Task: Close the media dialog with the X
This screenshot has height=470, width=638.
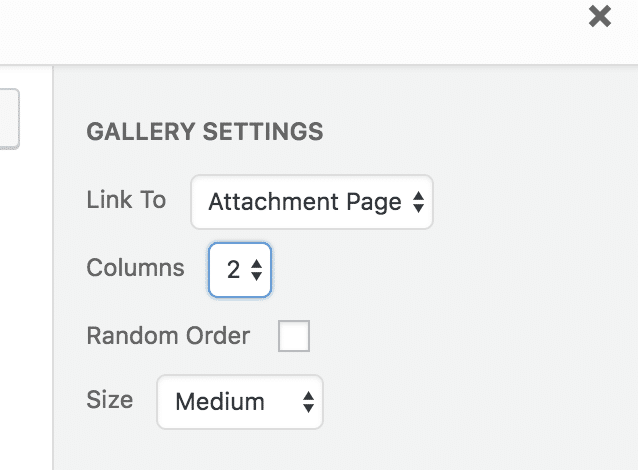Action: [x=600, y=16]
